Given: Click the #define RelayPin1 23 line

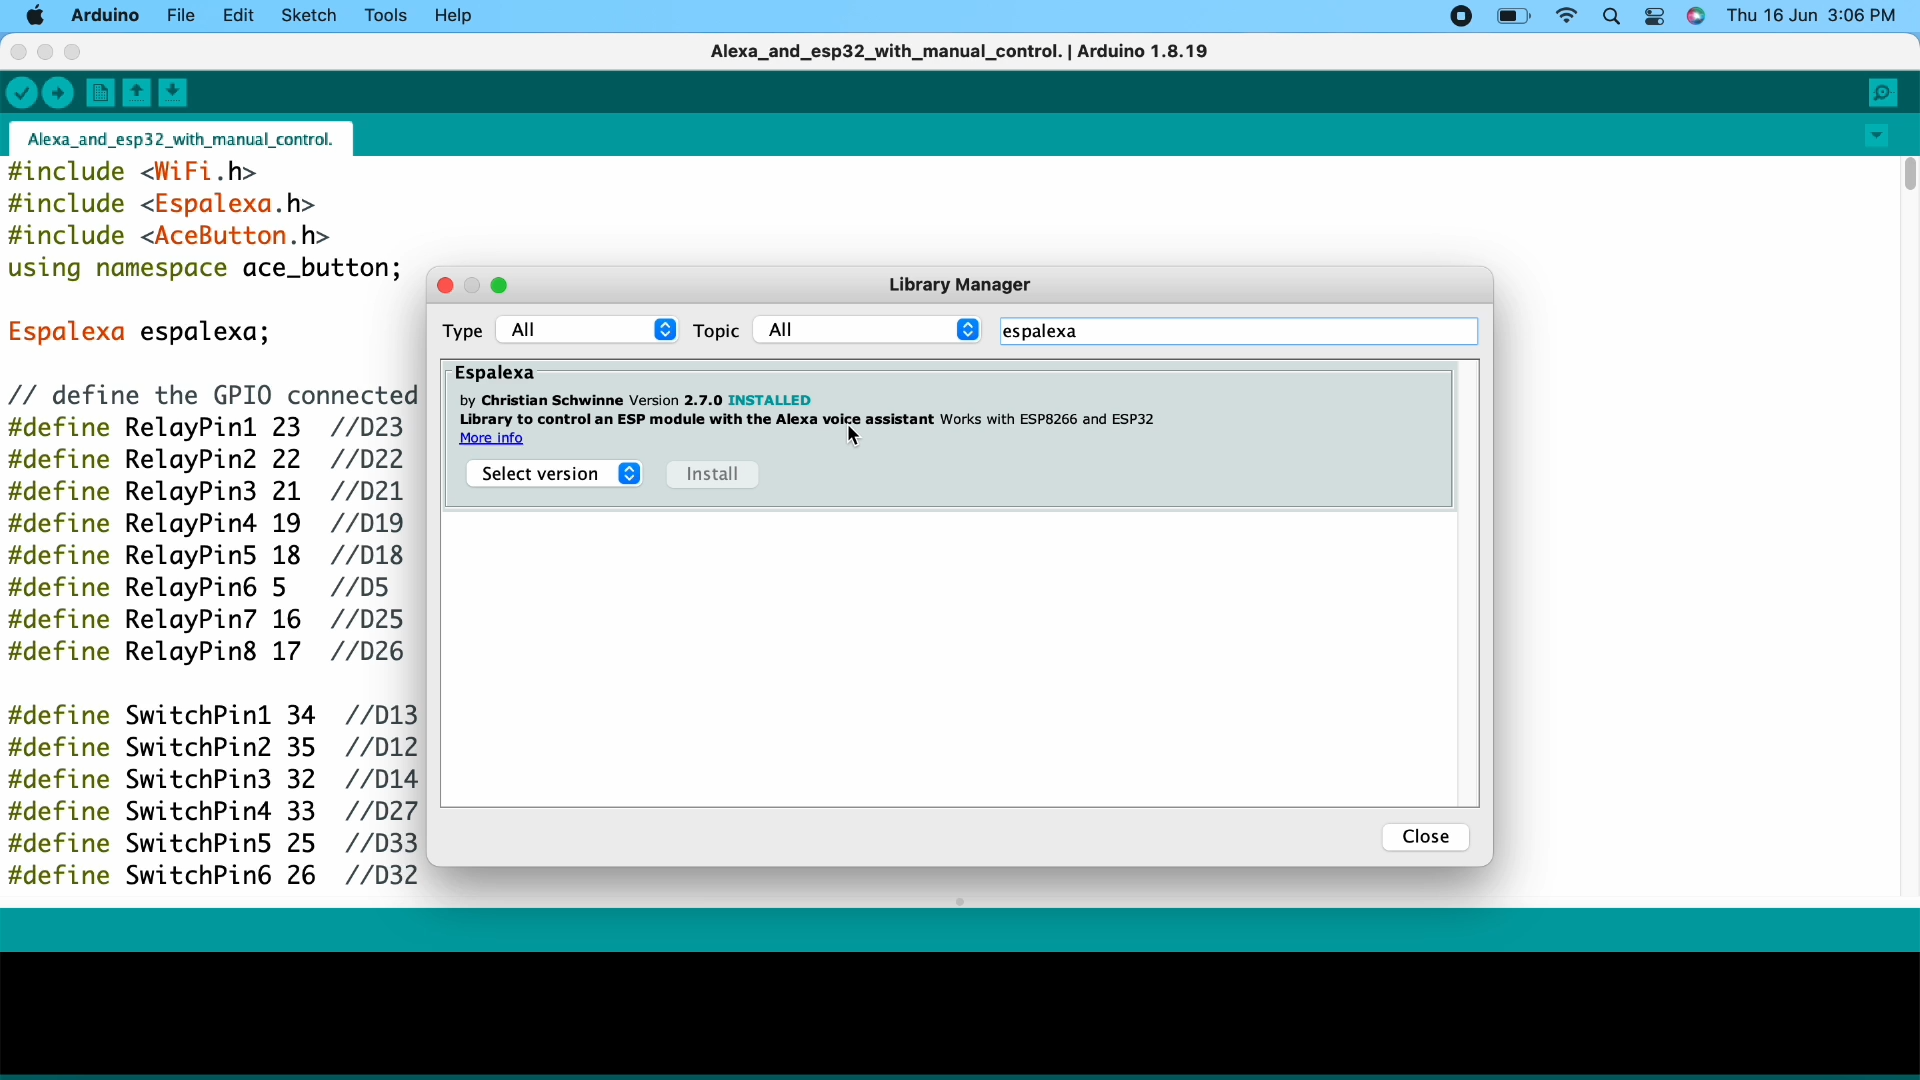Looking at the screenshot, I should (206, 429).
